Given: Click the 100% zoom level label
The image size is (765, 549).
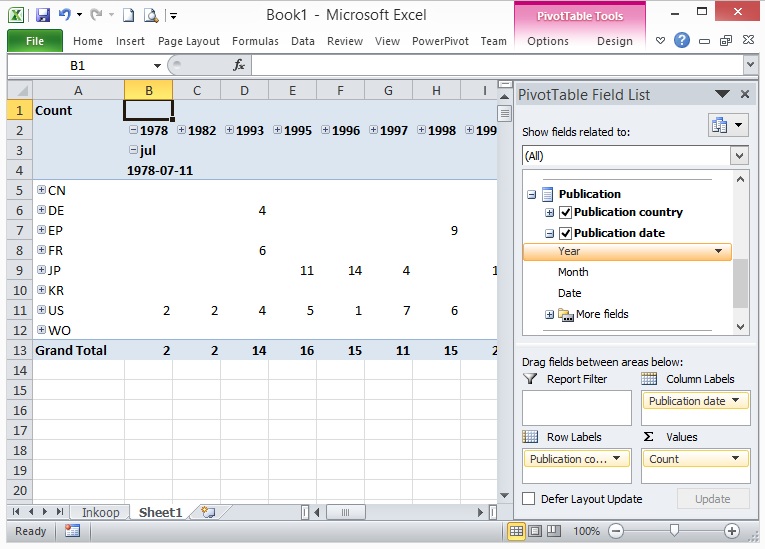Looking at the screenshot, I should tap(586, 531).
